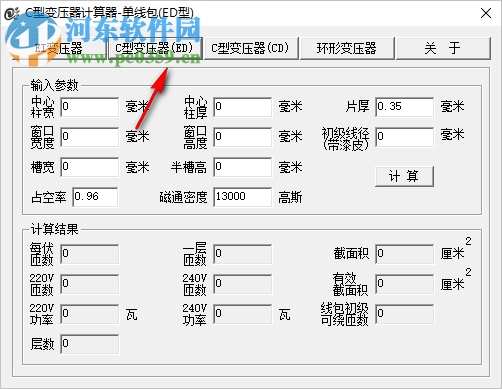
Task: Click the 层数 label
Action: [42, 344]
